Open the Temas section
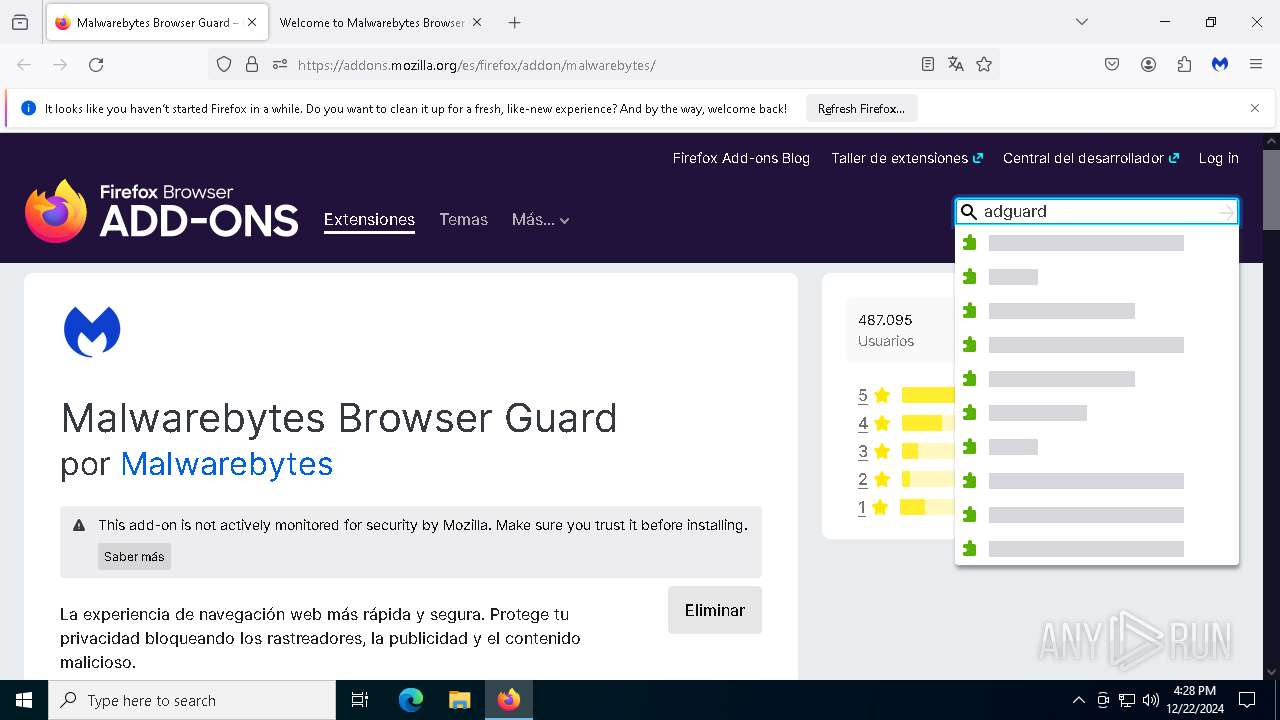 point(464,220)
